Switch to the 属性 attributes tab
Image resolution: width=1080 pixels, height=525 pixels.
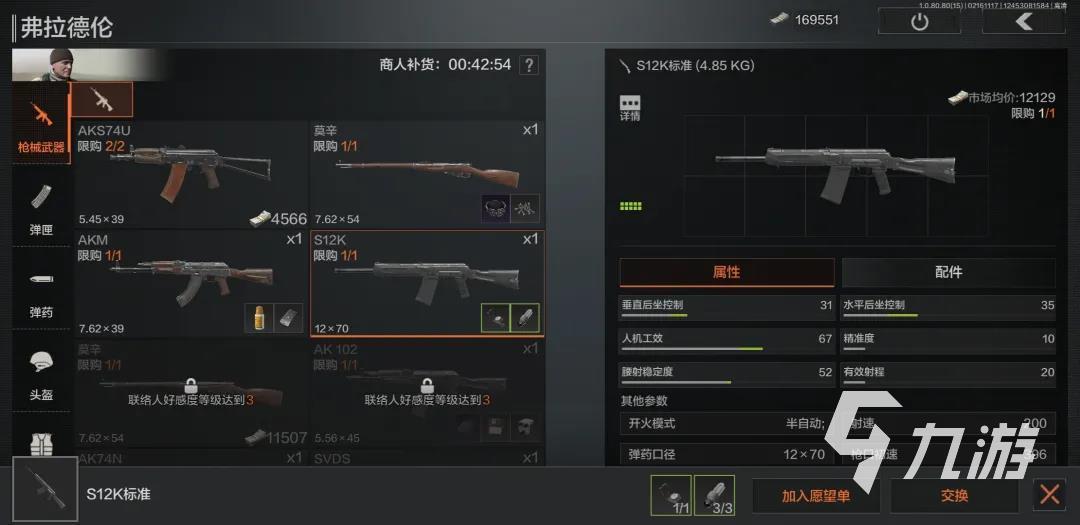pos(727,272)
